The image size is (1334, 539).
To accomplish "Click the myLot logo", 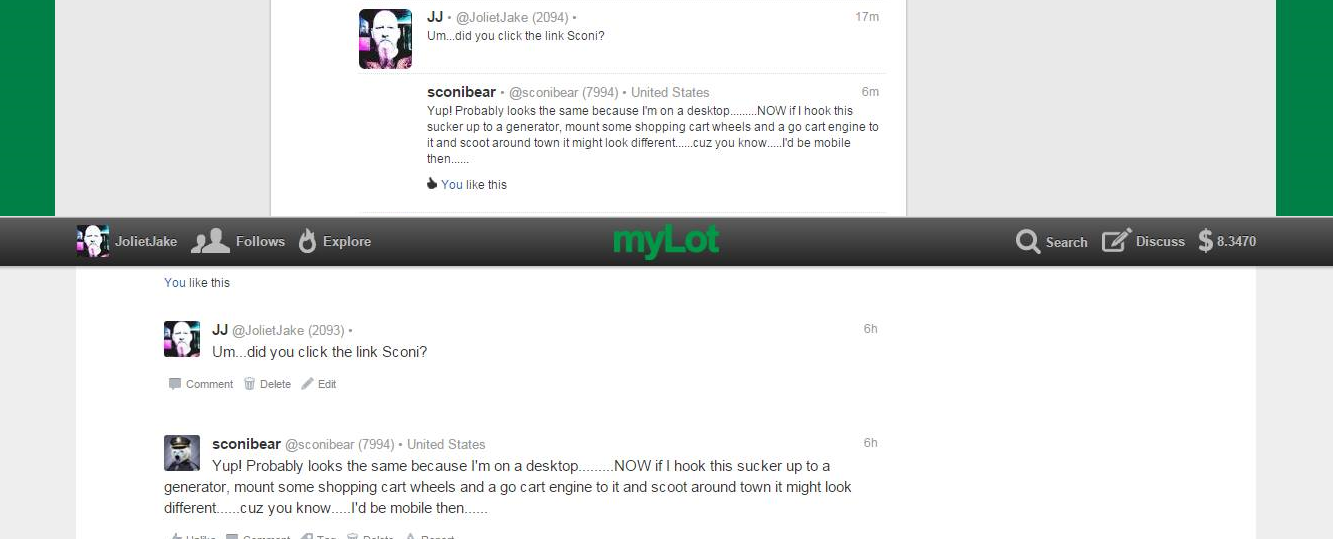I will (666, 241).
